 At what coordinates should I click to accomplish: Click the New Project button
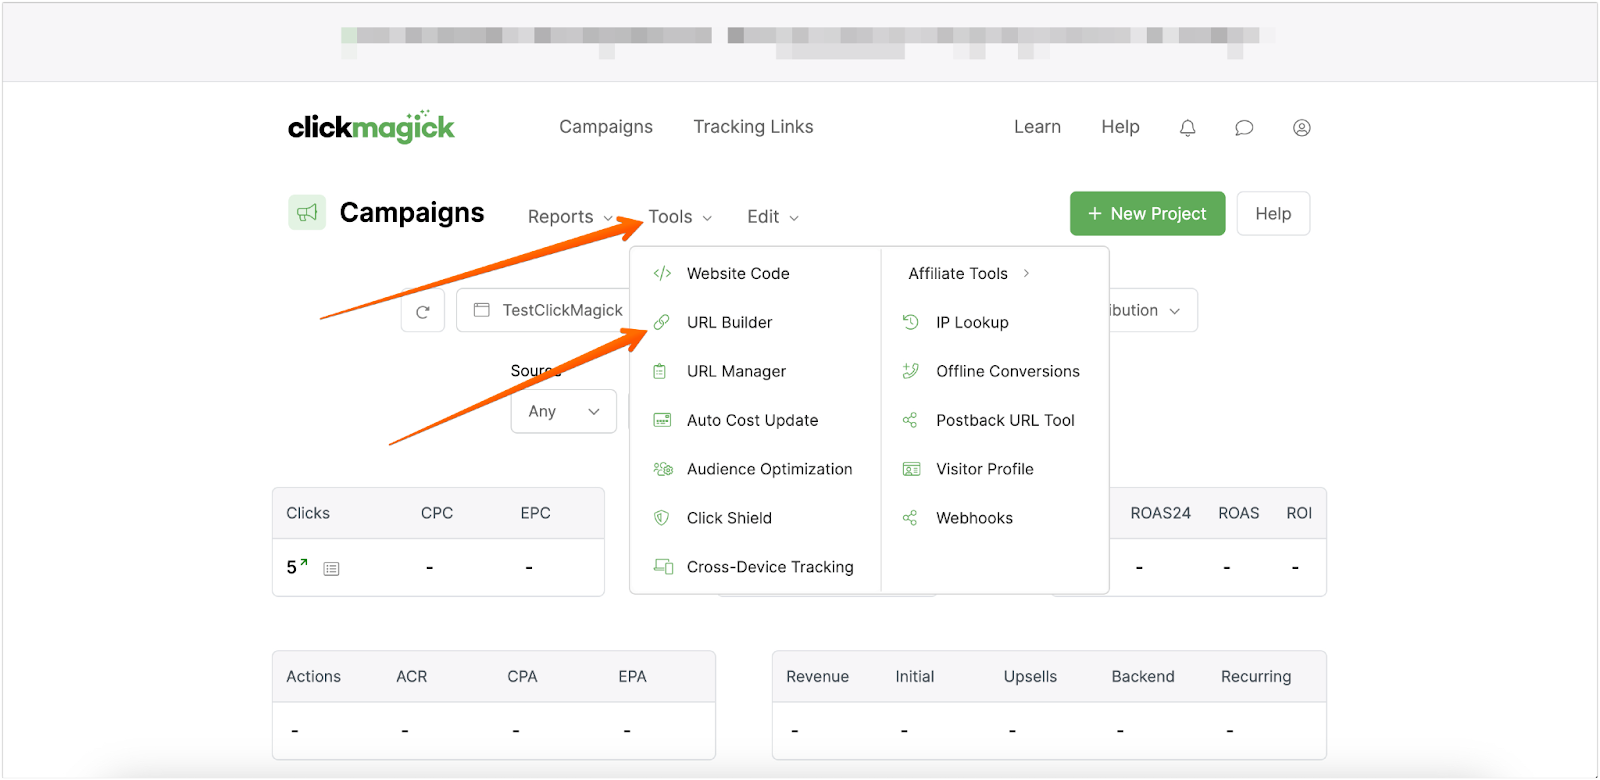click(1147, 214)
